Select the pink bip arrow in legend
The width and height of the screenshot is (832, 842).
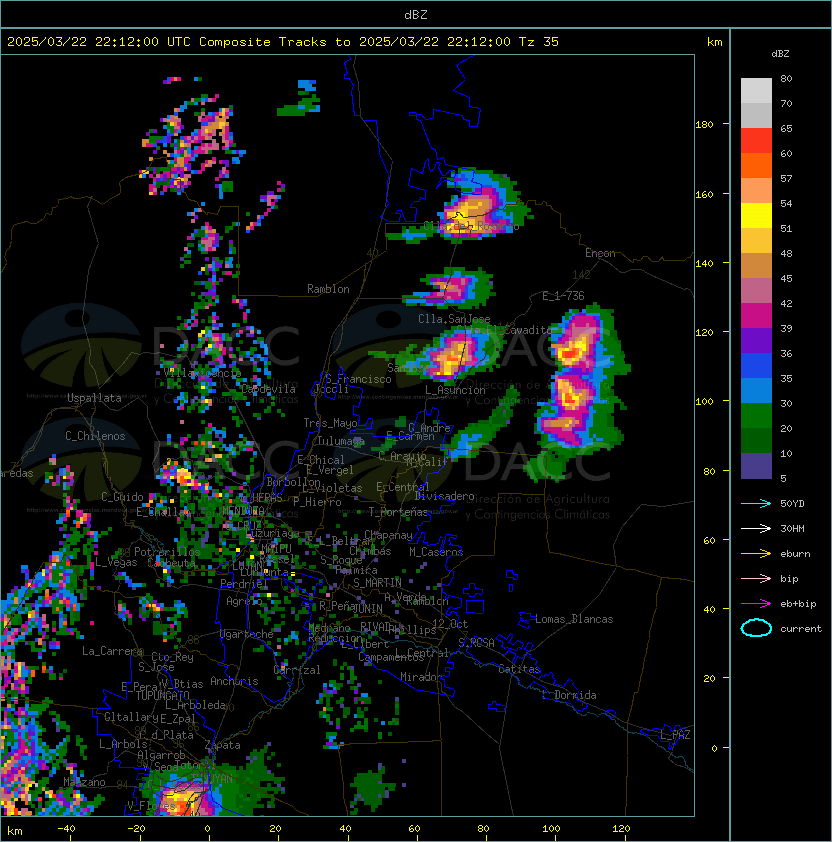click(756, 578)
